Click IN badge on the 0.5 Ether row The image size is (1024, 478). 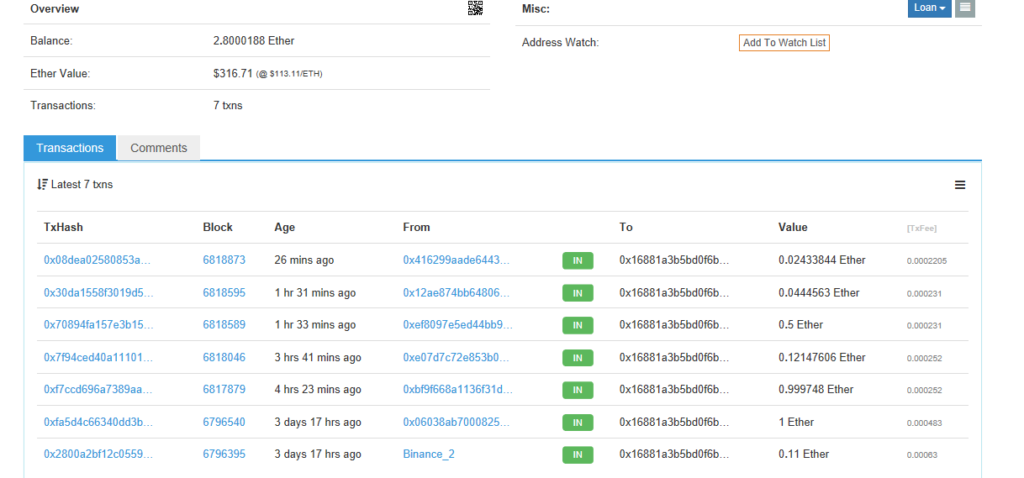tap(577, 325)
